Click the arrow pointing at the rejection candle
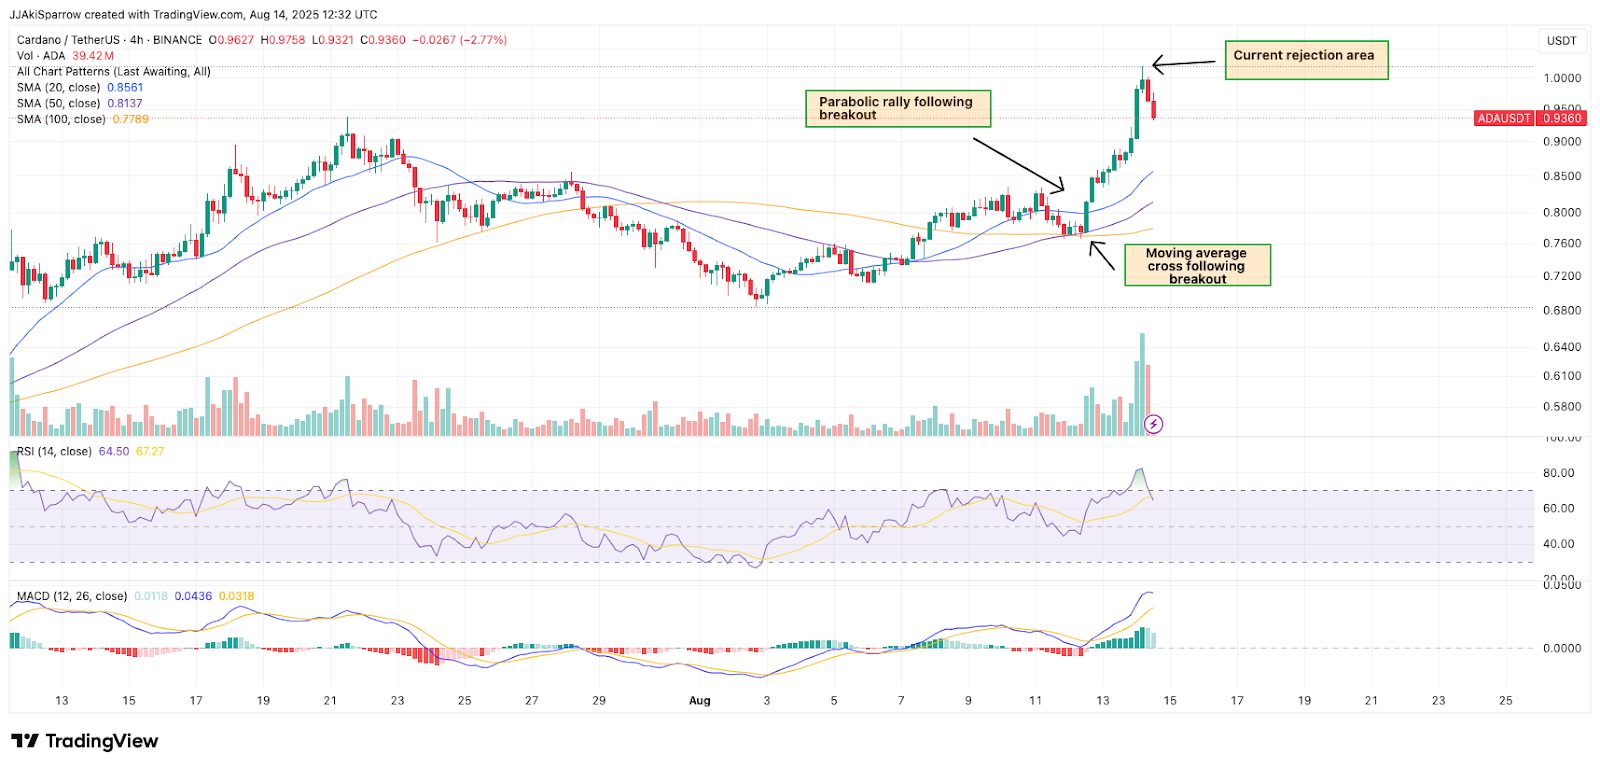Image resolution: width=1600 pixels, height=769 pixels. (1185, 64)
